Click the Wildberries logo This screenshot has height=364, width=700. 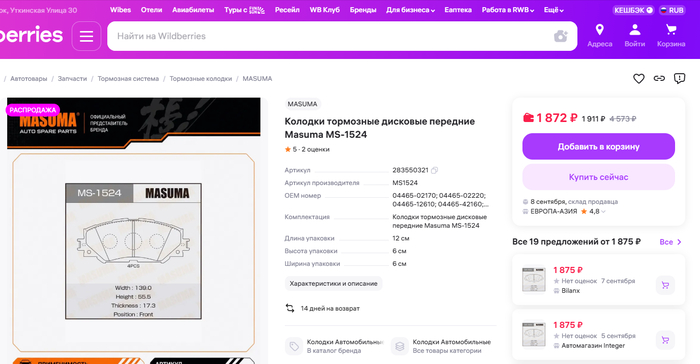(31, 35)
